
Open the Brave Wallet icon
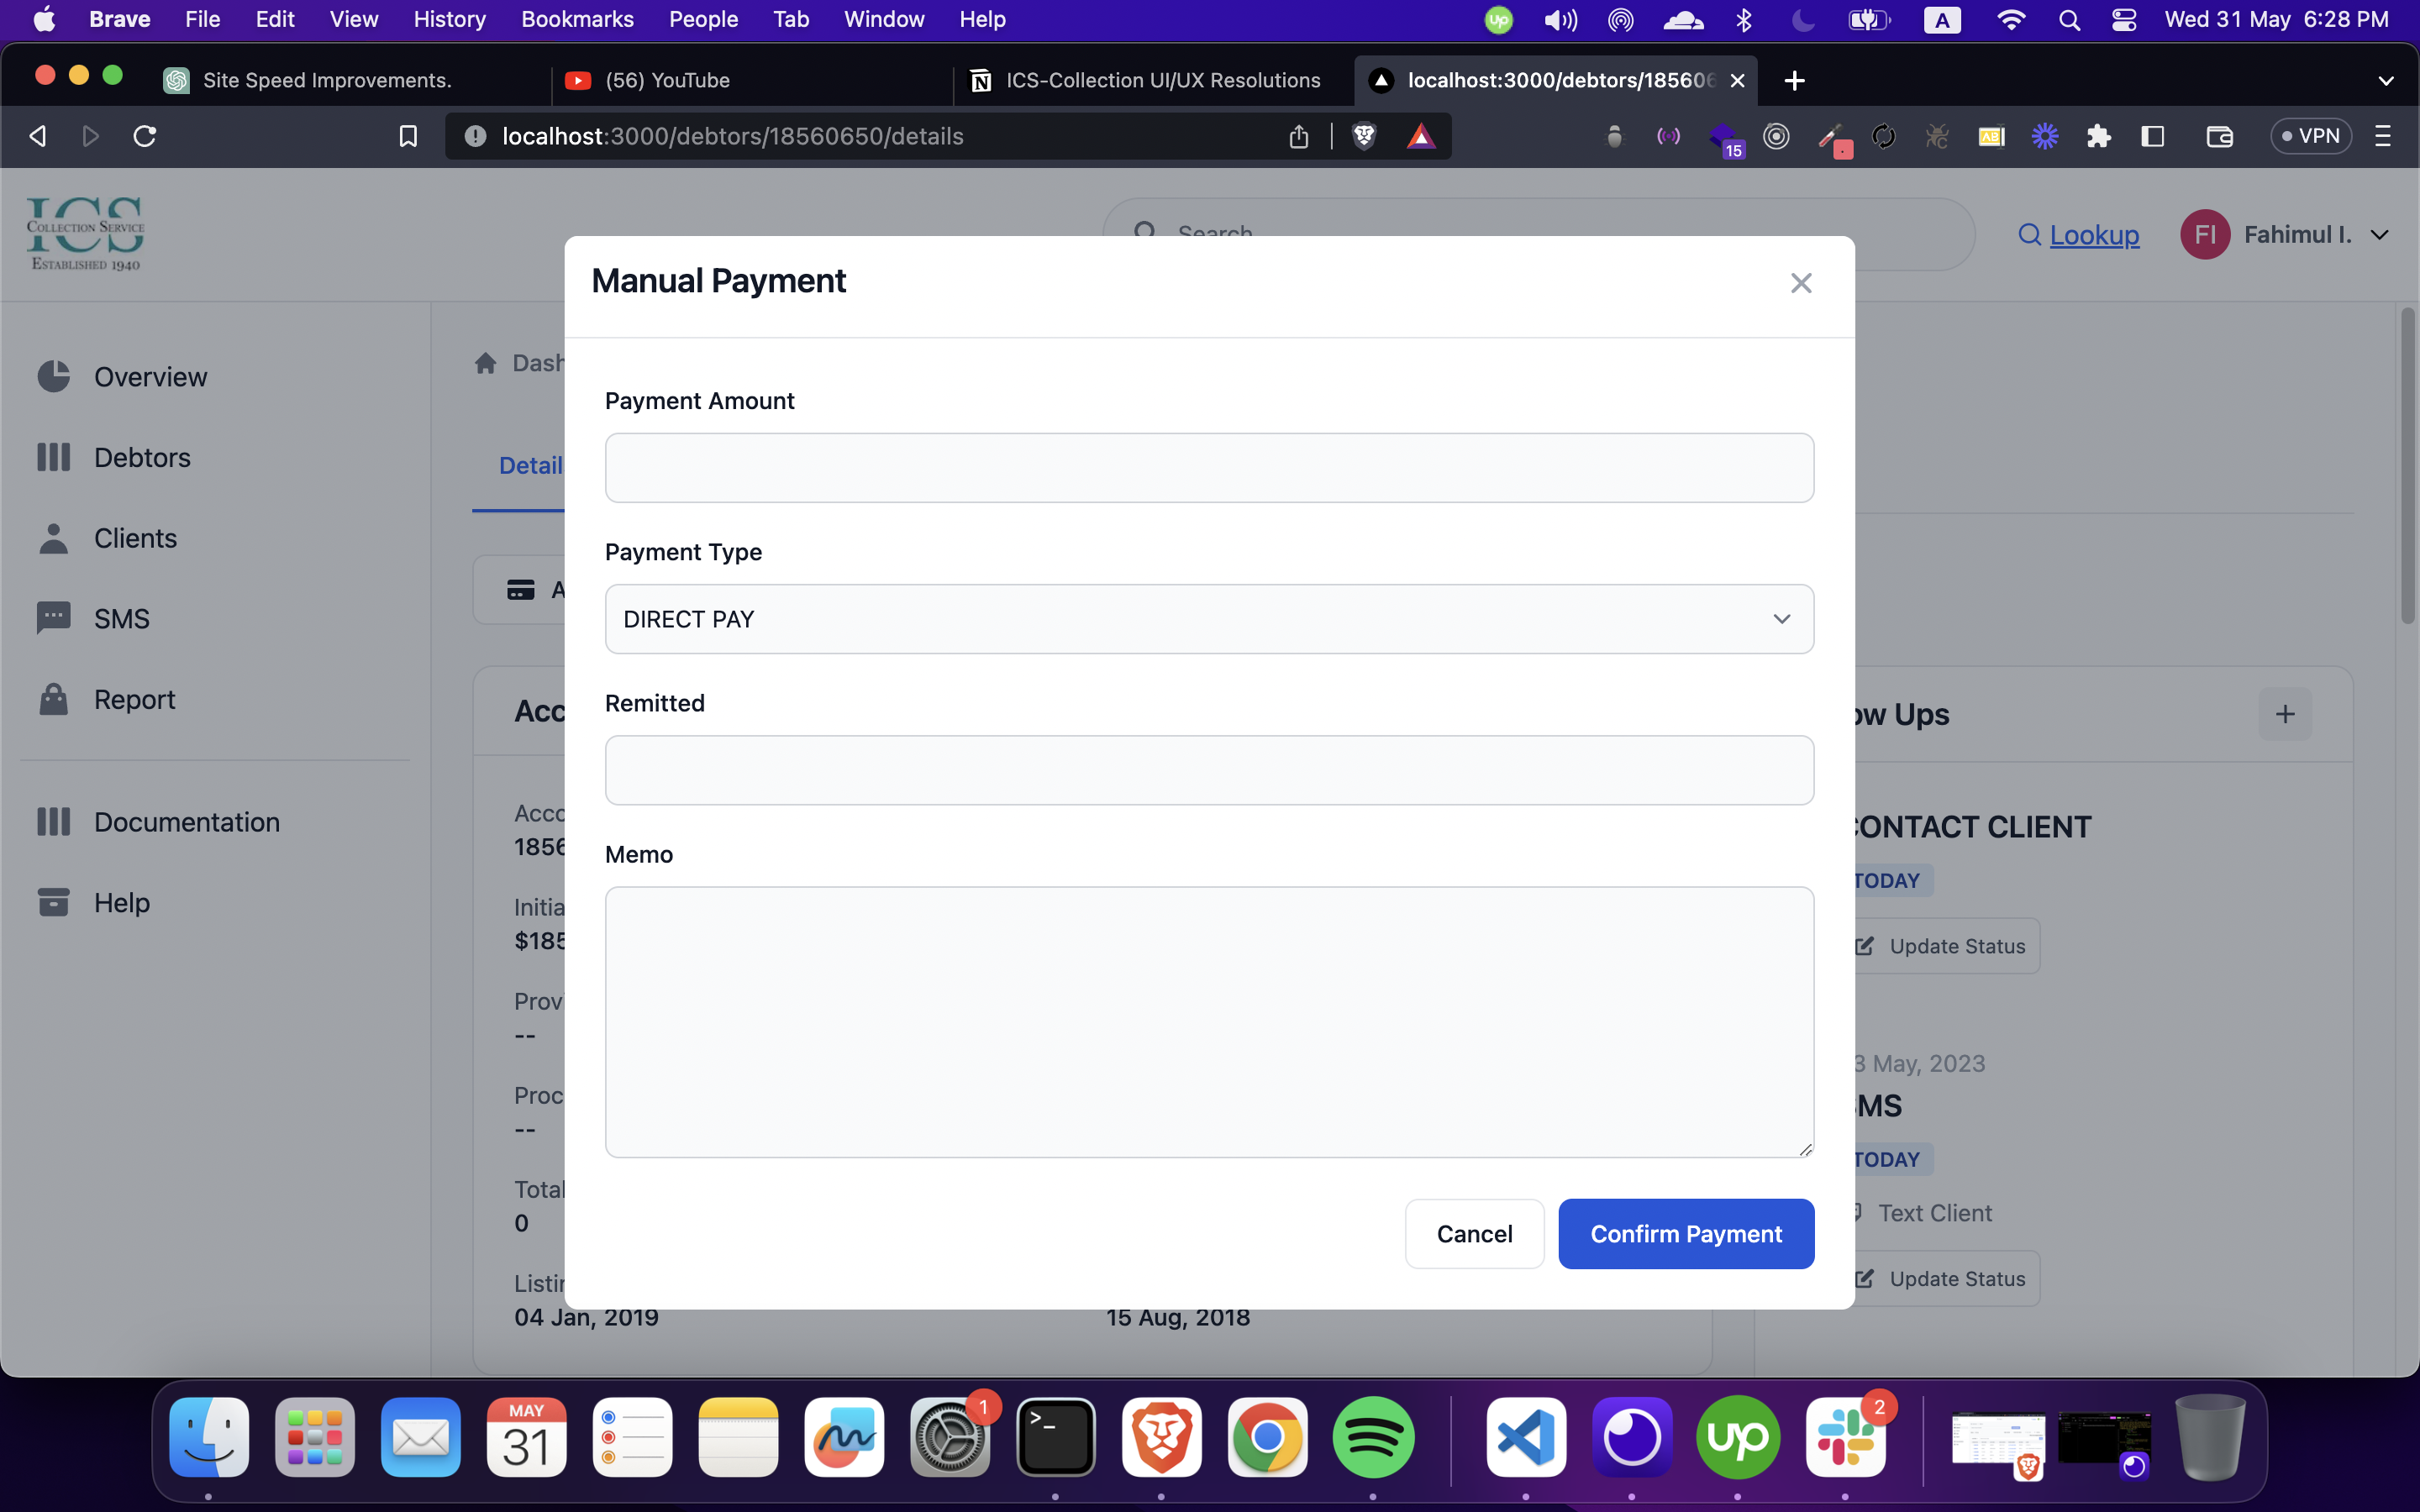pyautogui.click(x=2219, y=136)
